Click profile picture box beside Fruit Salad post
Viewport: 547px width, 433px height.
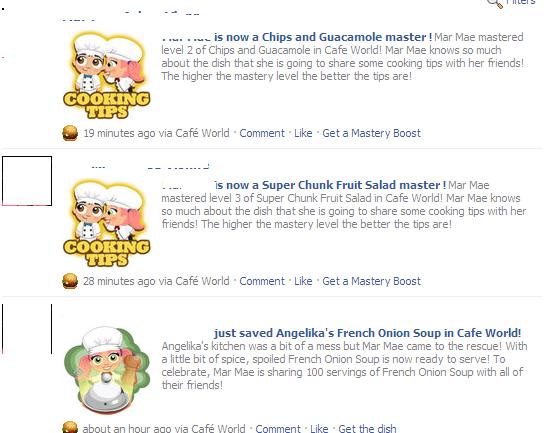pos(27,181)
